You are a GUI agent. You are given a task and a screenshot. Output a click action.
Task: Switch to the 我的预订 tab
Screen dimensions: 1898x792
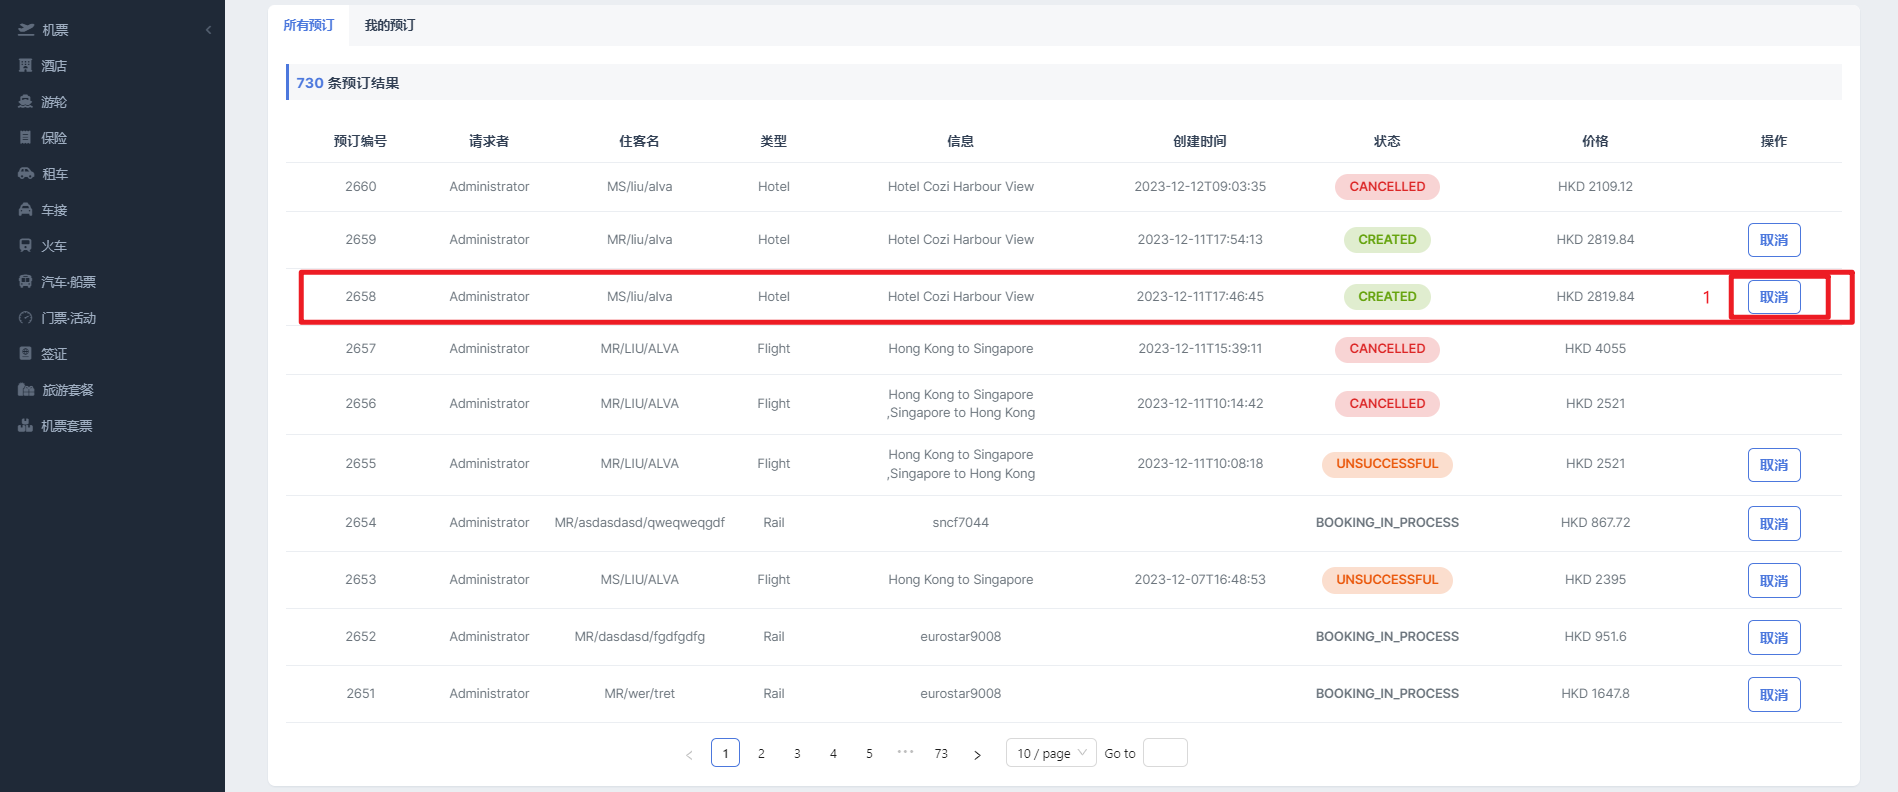pos(390,25)
